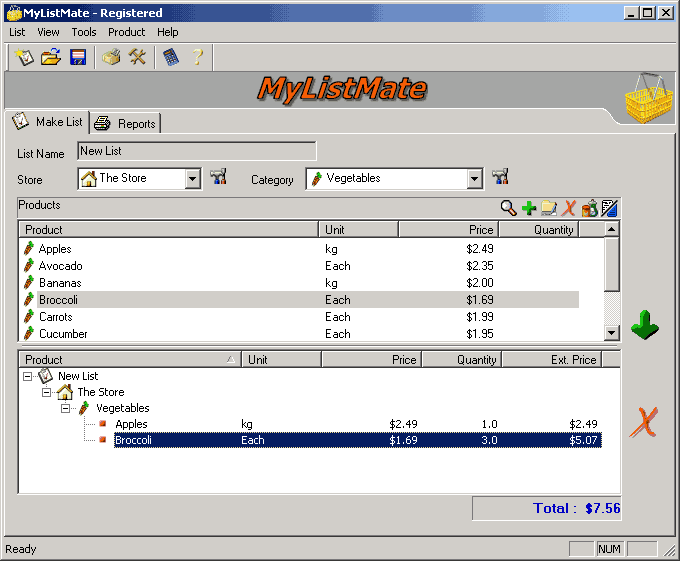The image size is (680, 561).
Task: Click the tools icon next to Store dropdown
Action: tap(219, 178)
